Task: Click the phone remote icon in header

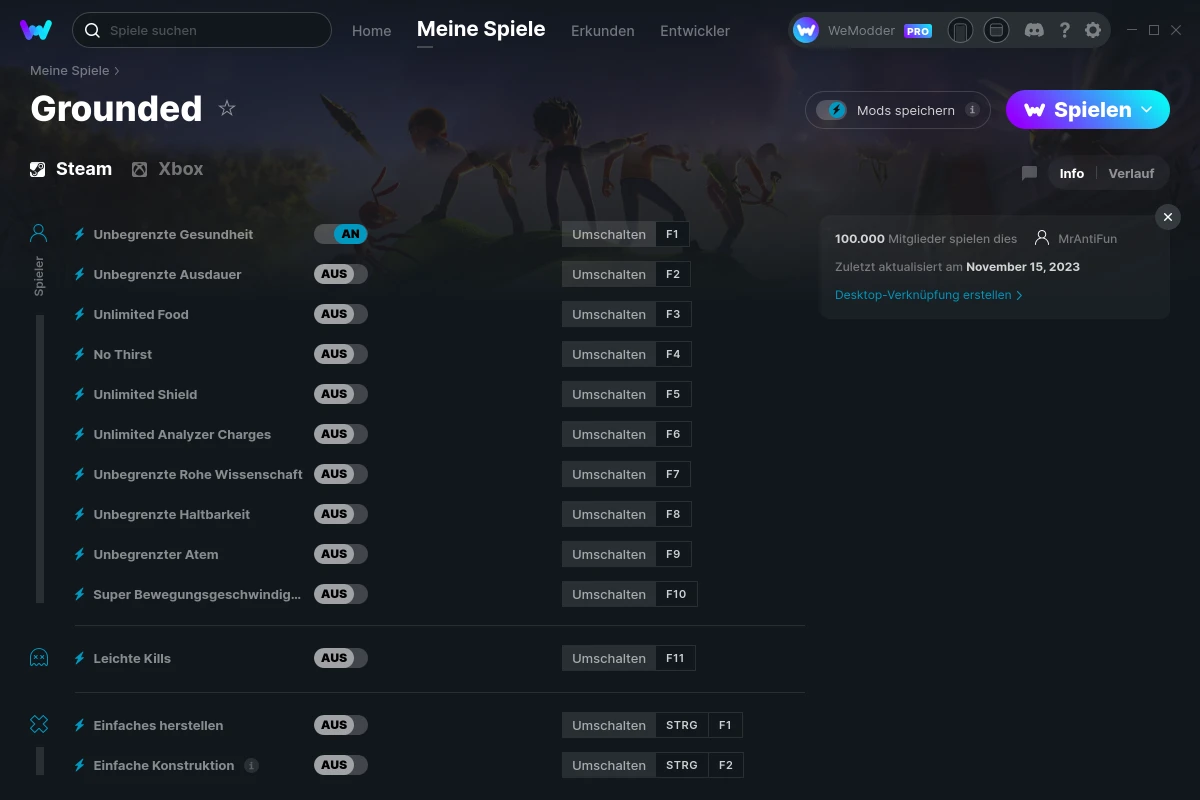Action: coord(960,30)
